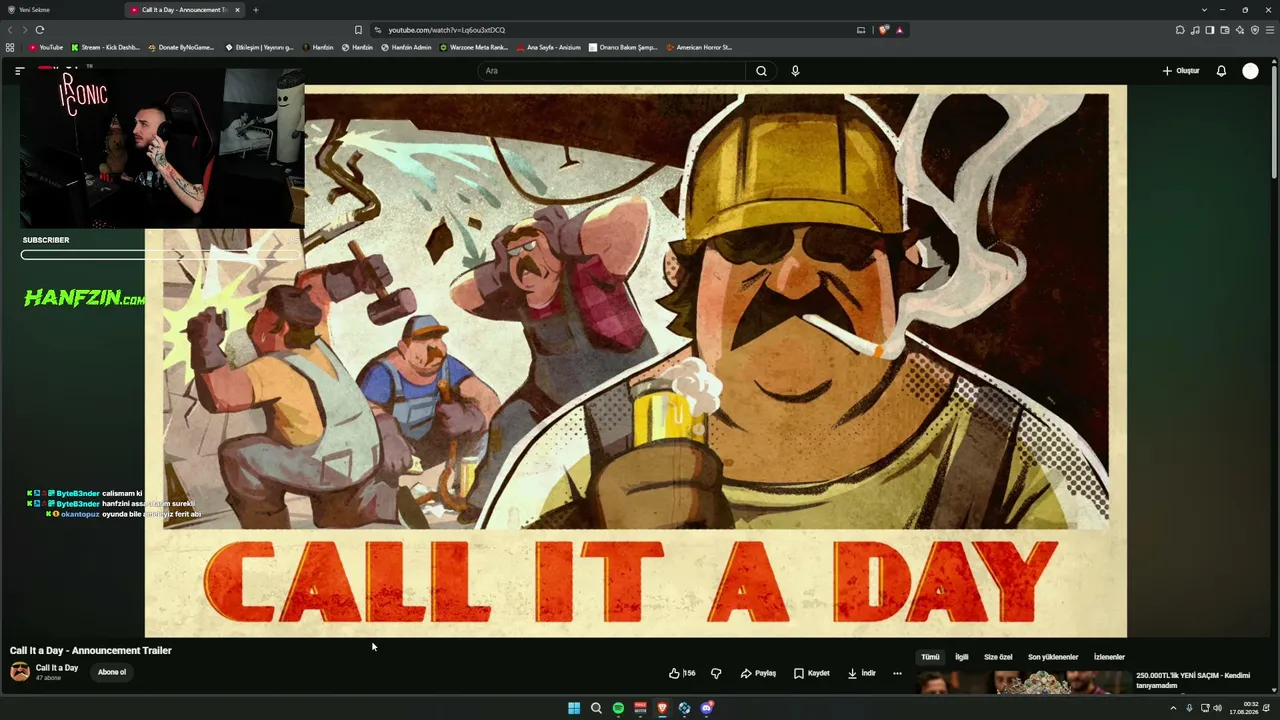Select the Size özel filter chip
1280x720 pixels.
[x=998, y=657]
